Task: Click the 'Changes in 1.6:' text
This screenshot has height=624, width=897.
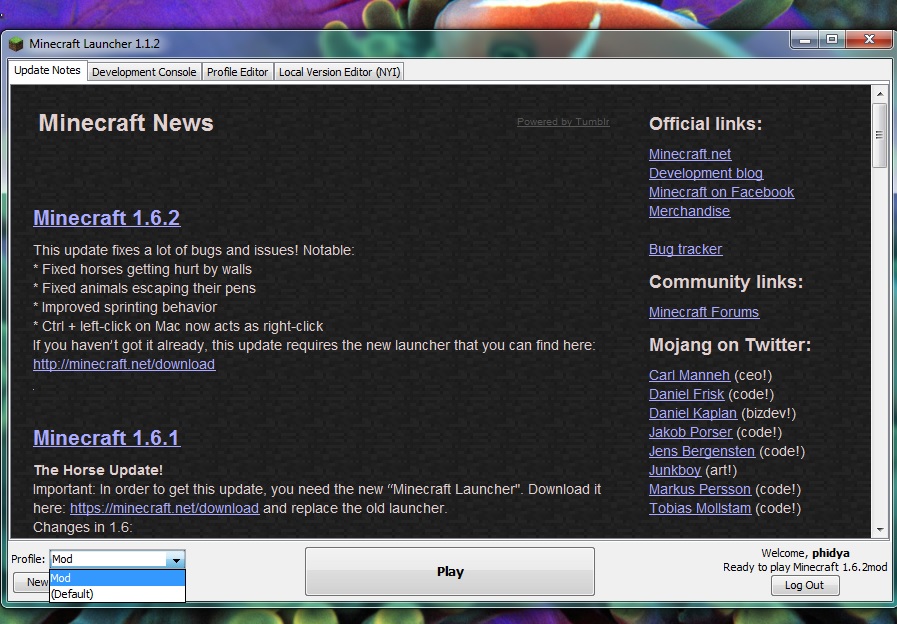Action: pyautogui.click(x=83, y=527)
